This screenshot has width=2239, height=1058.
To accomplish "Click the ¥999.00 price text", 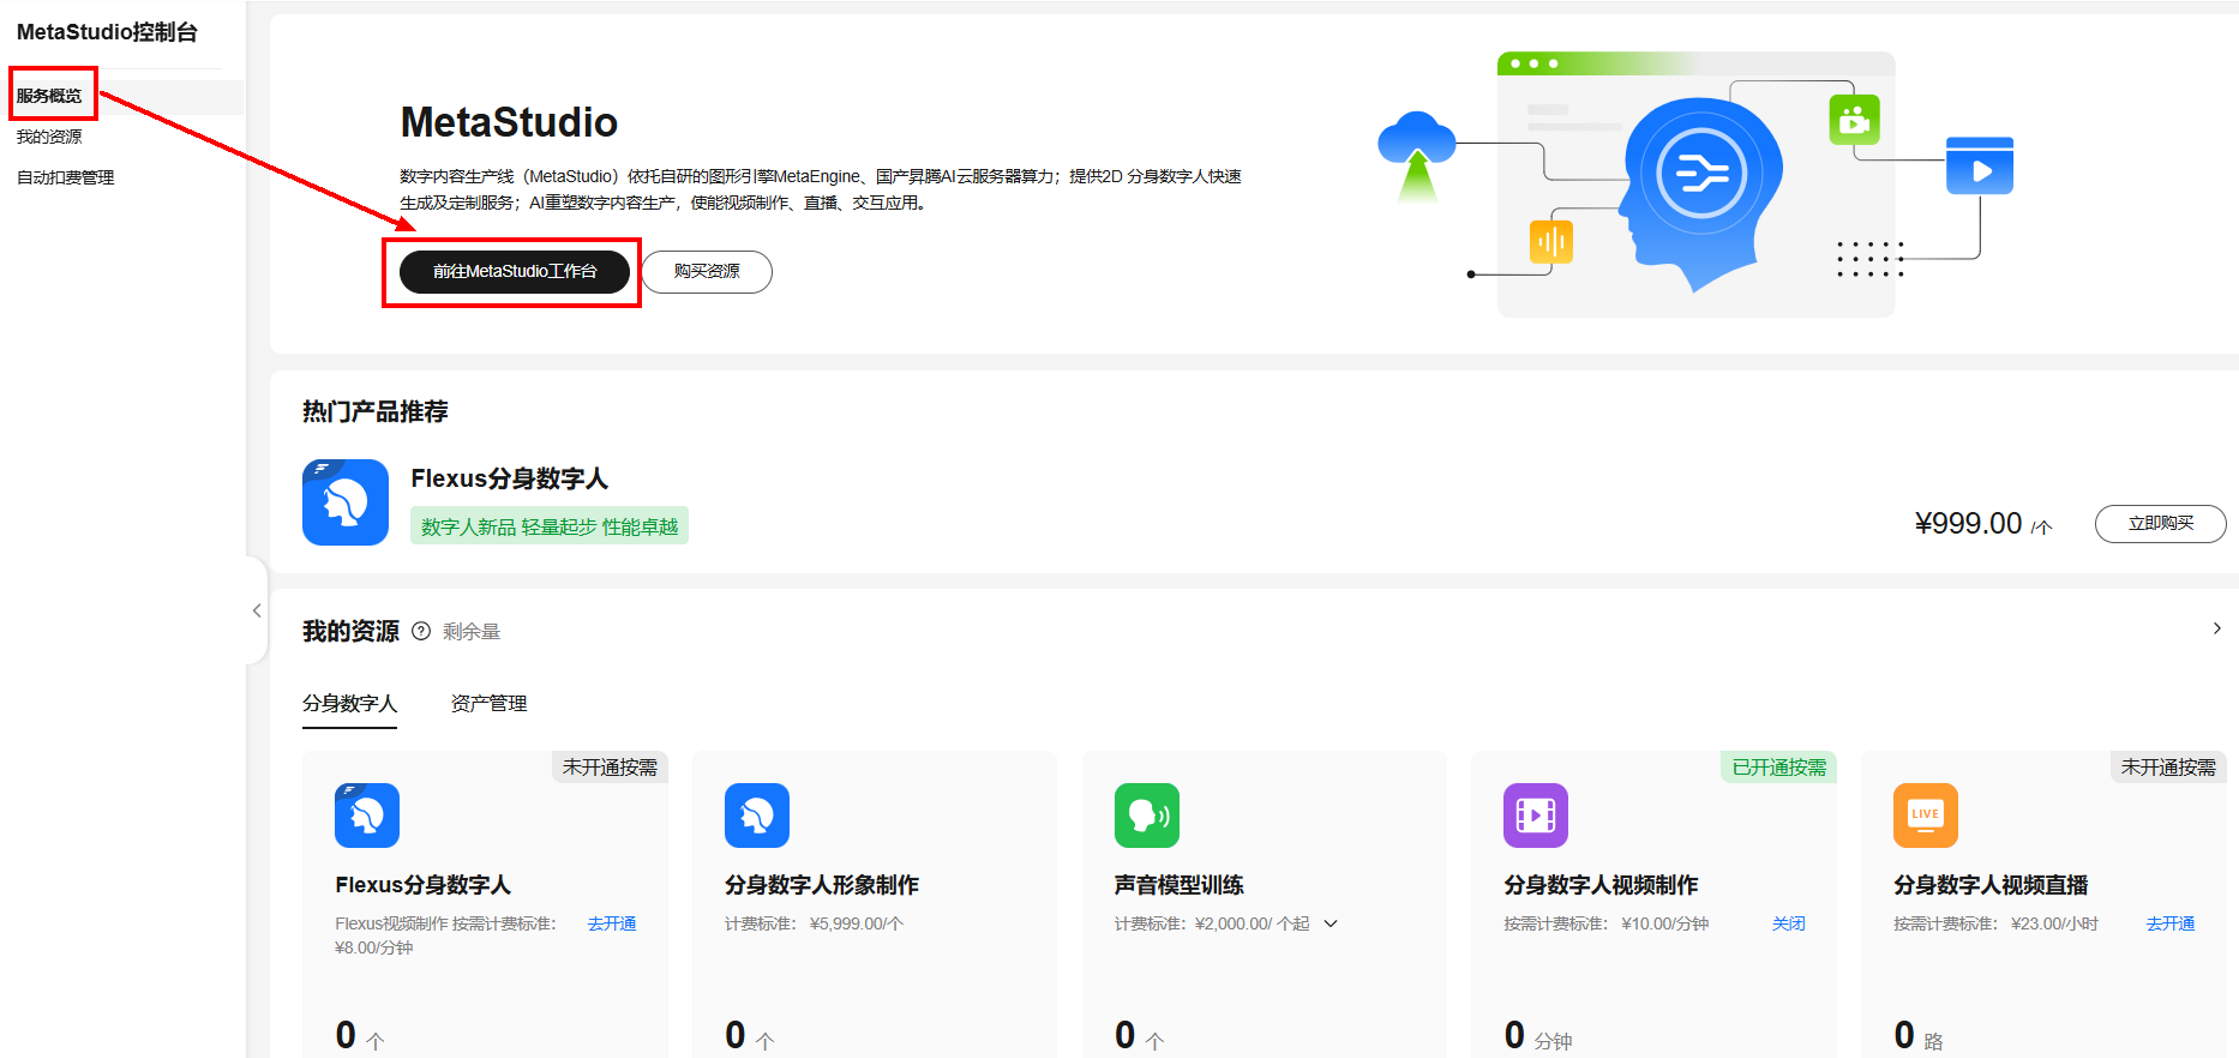I will [x=1967, y=524].
